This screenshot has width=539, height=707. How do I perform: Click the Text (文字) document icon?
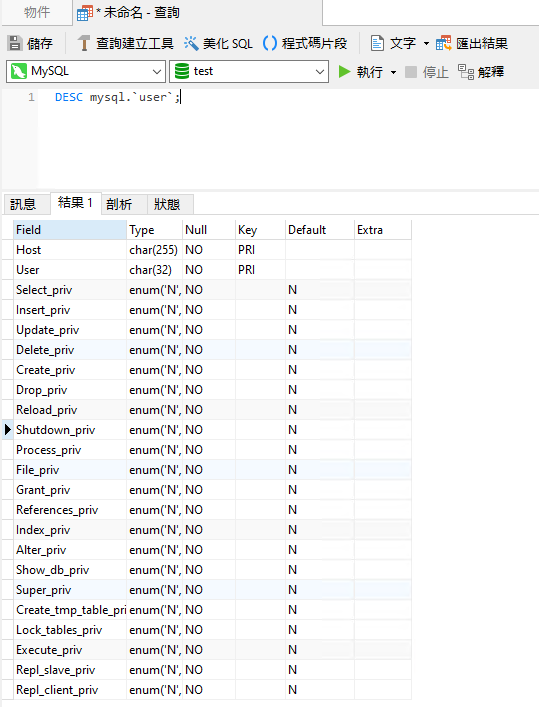point(377,43)
